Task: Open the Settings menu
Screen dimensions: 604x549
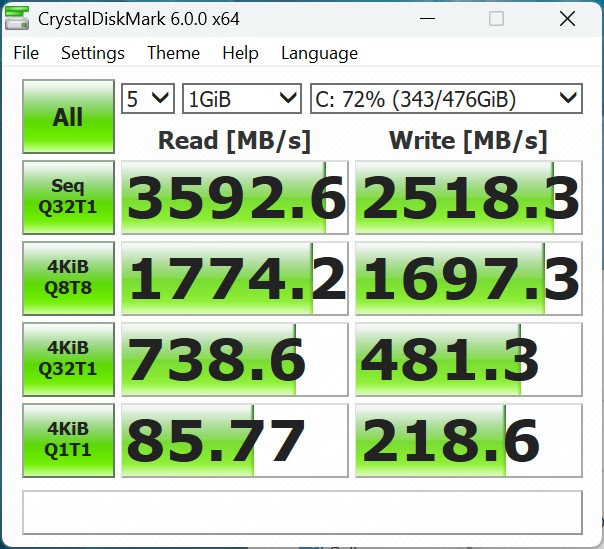Action: point(93,53)
